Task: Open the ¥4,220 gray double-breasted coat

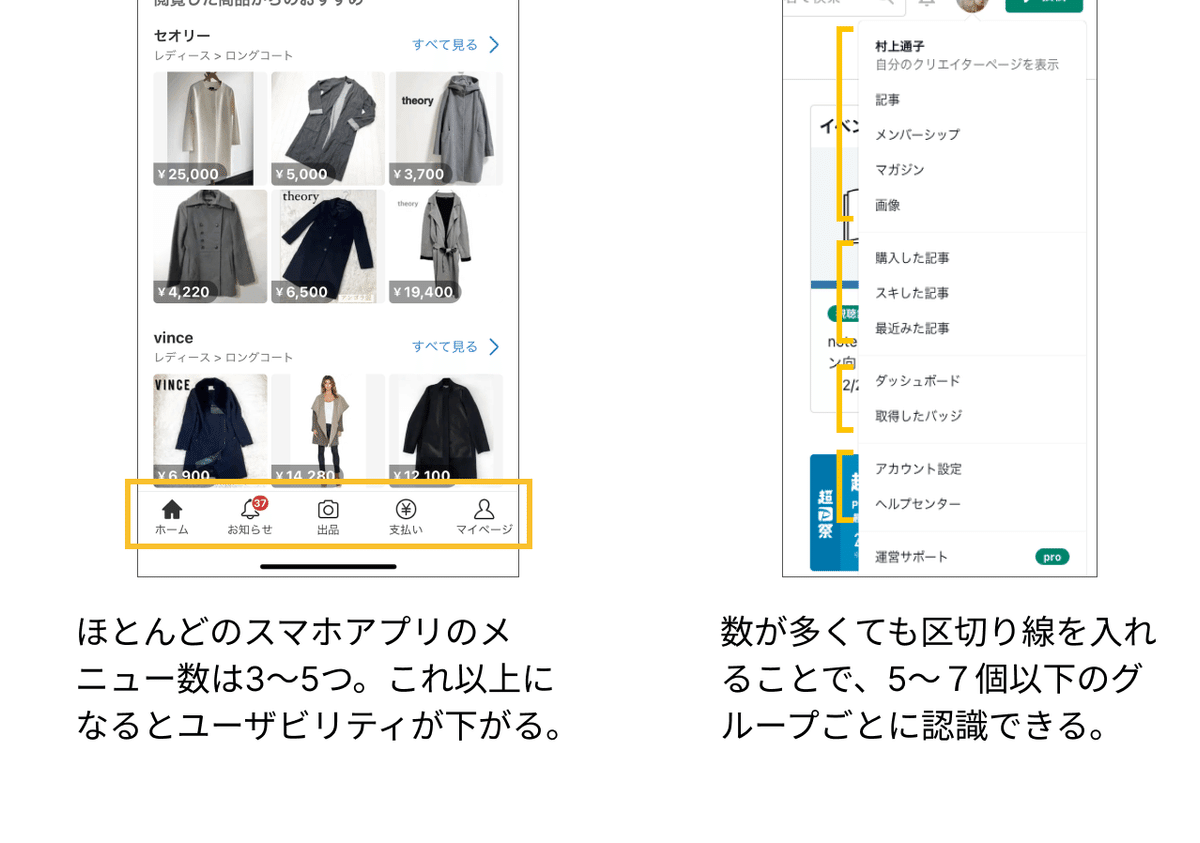Action: (210, 246)
